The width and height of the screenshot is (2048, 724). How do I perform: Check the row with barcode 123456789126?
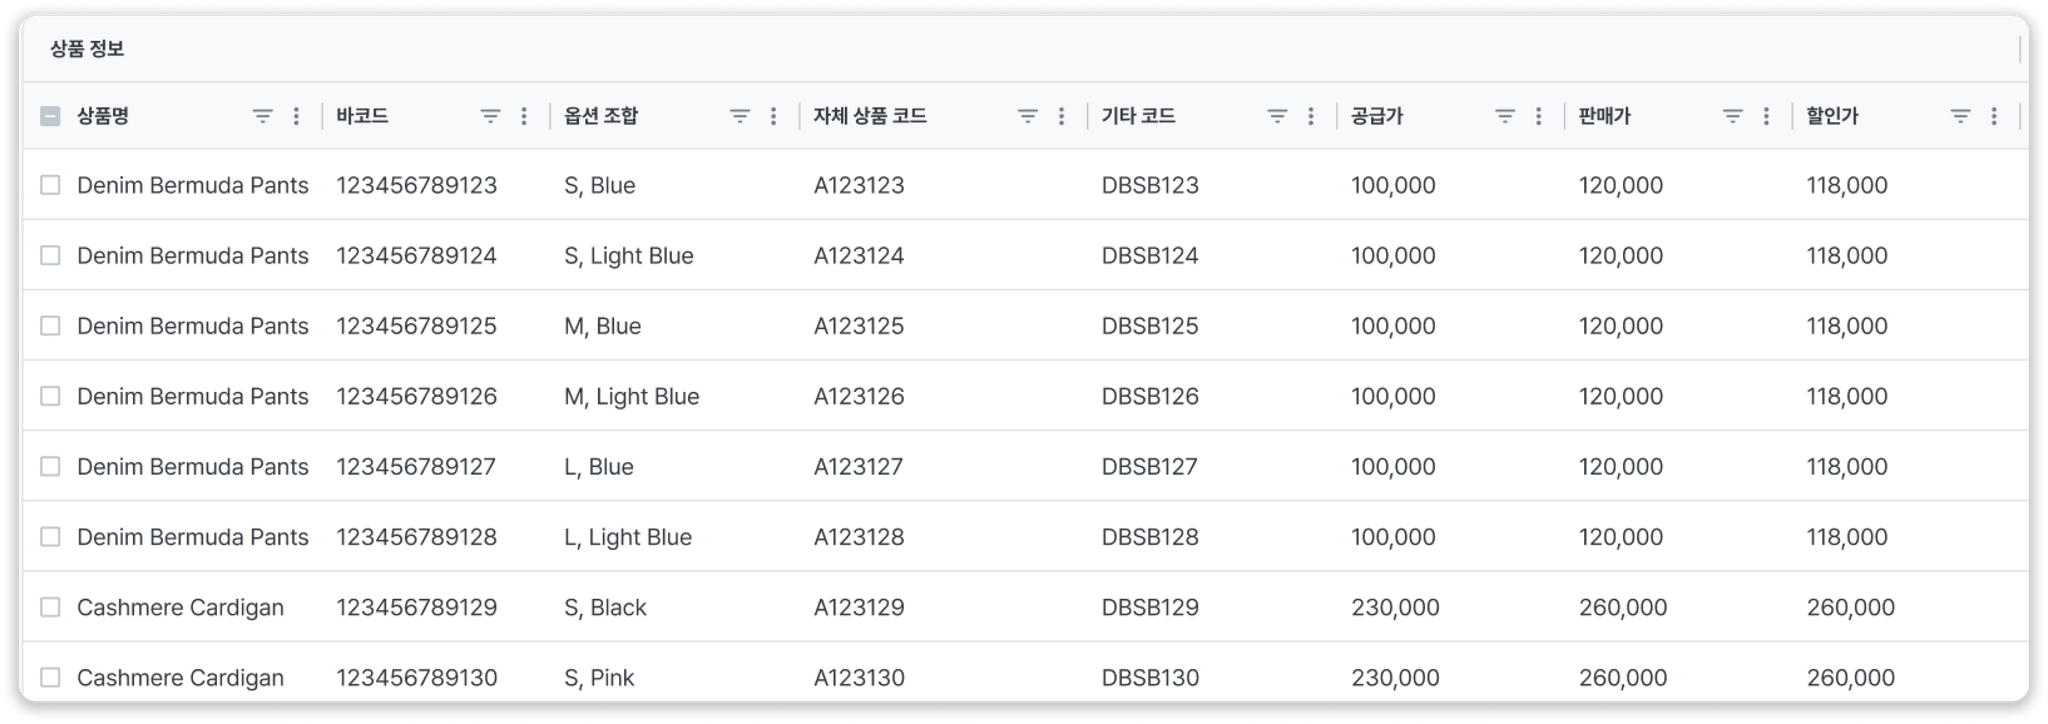click(x=50, y=396)
